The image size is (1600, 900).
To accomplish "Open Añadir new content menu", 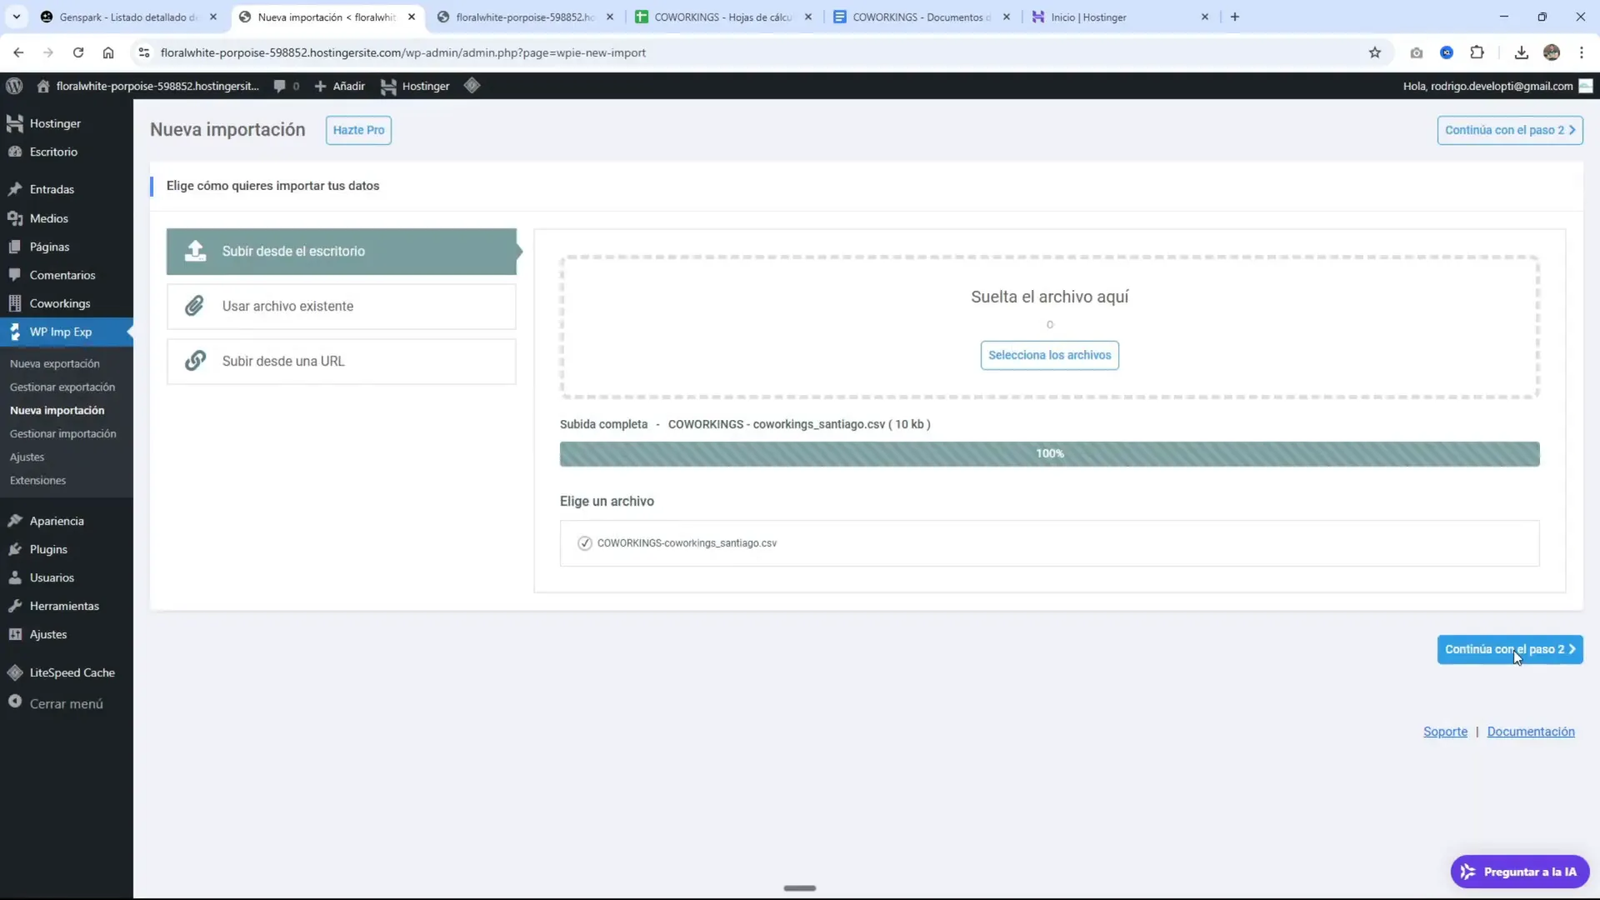I will pyautogui.click(x=339, y=86).
